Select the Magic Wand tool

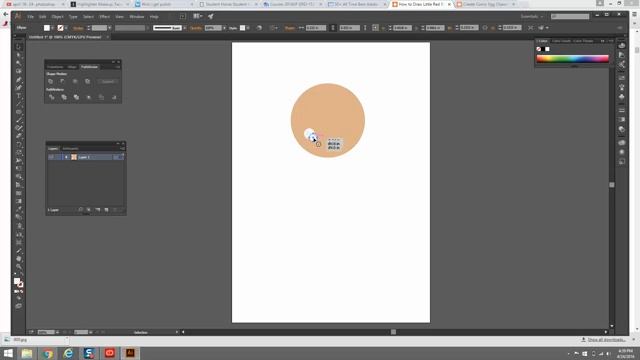click(x=19, y=63)
